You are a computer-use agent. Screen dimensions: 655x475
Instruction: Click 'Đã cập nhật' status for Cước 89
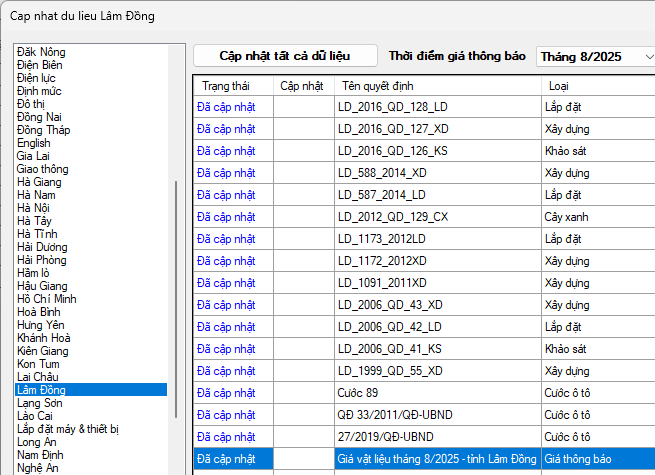coord(226,393)
